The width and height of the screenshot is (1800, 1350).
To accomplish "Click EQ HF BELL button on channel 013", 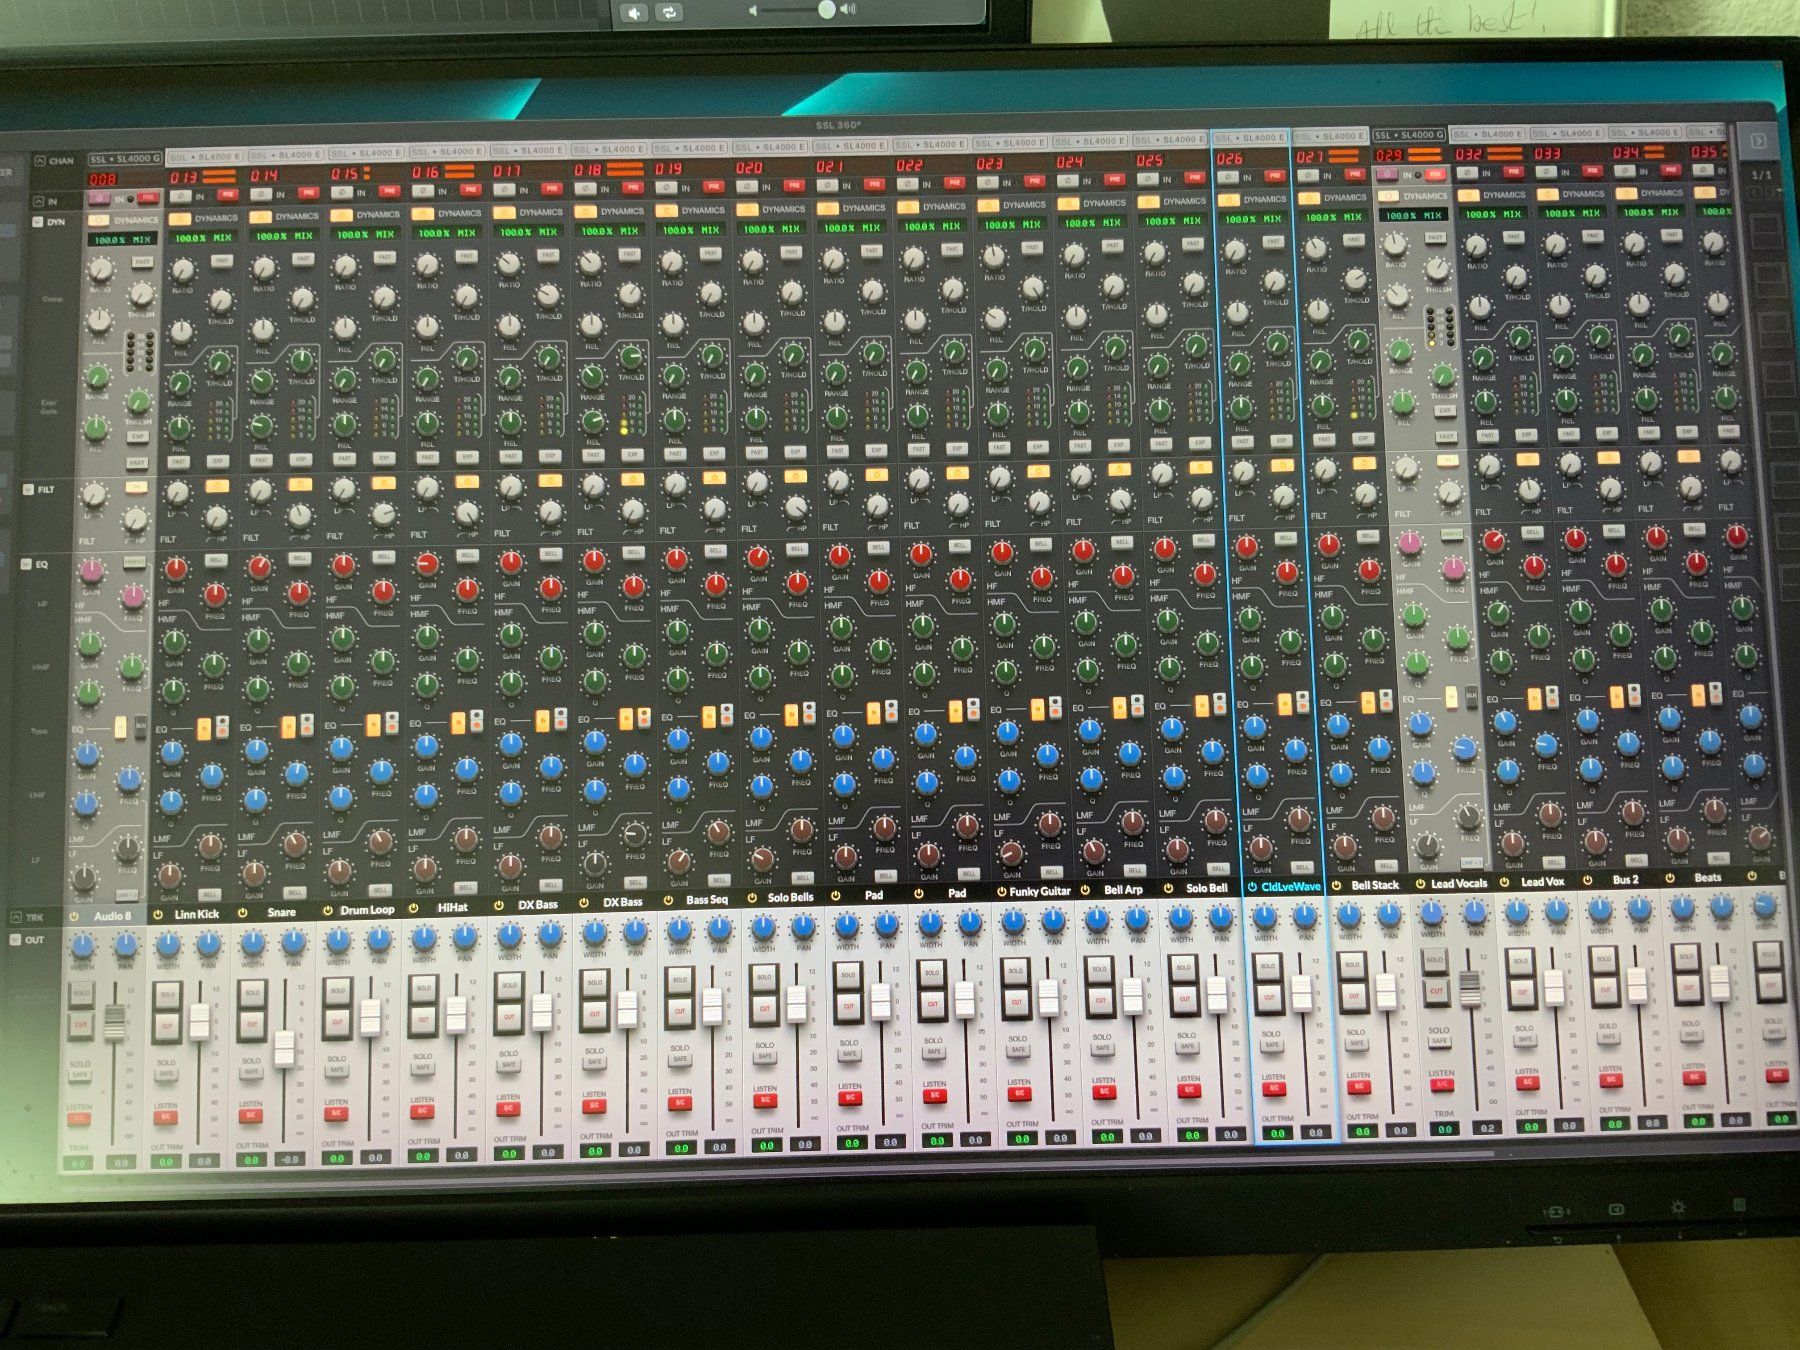I will click(215, 561).
